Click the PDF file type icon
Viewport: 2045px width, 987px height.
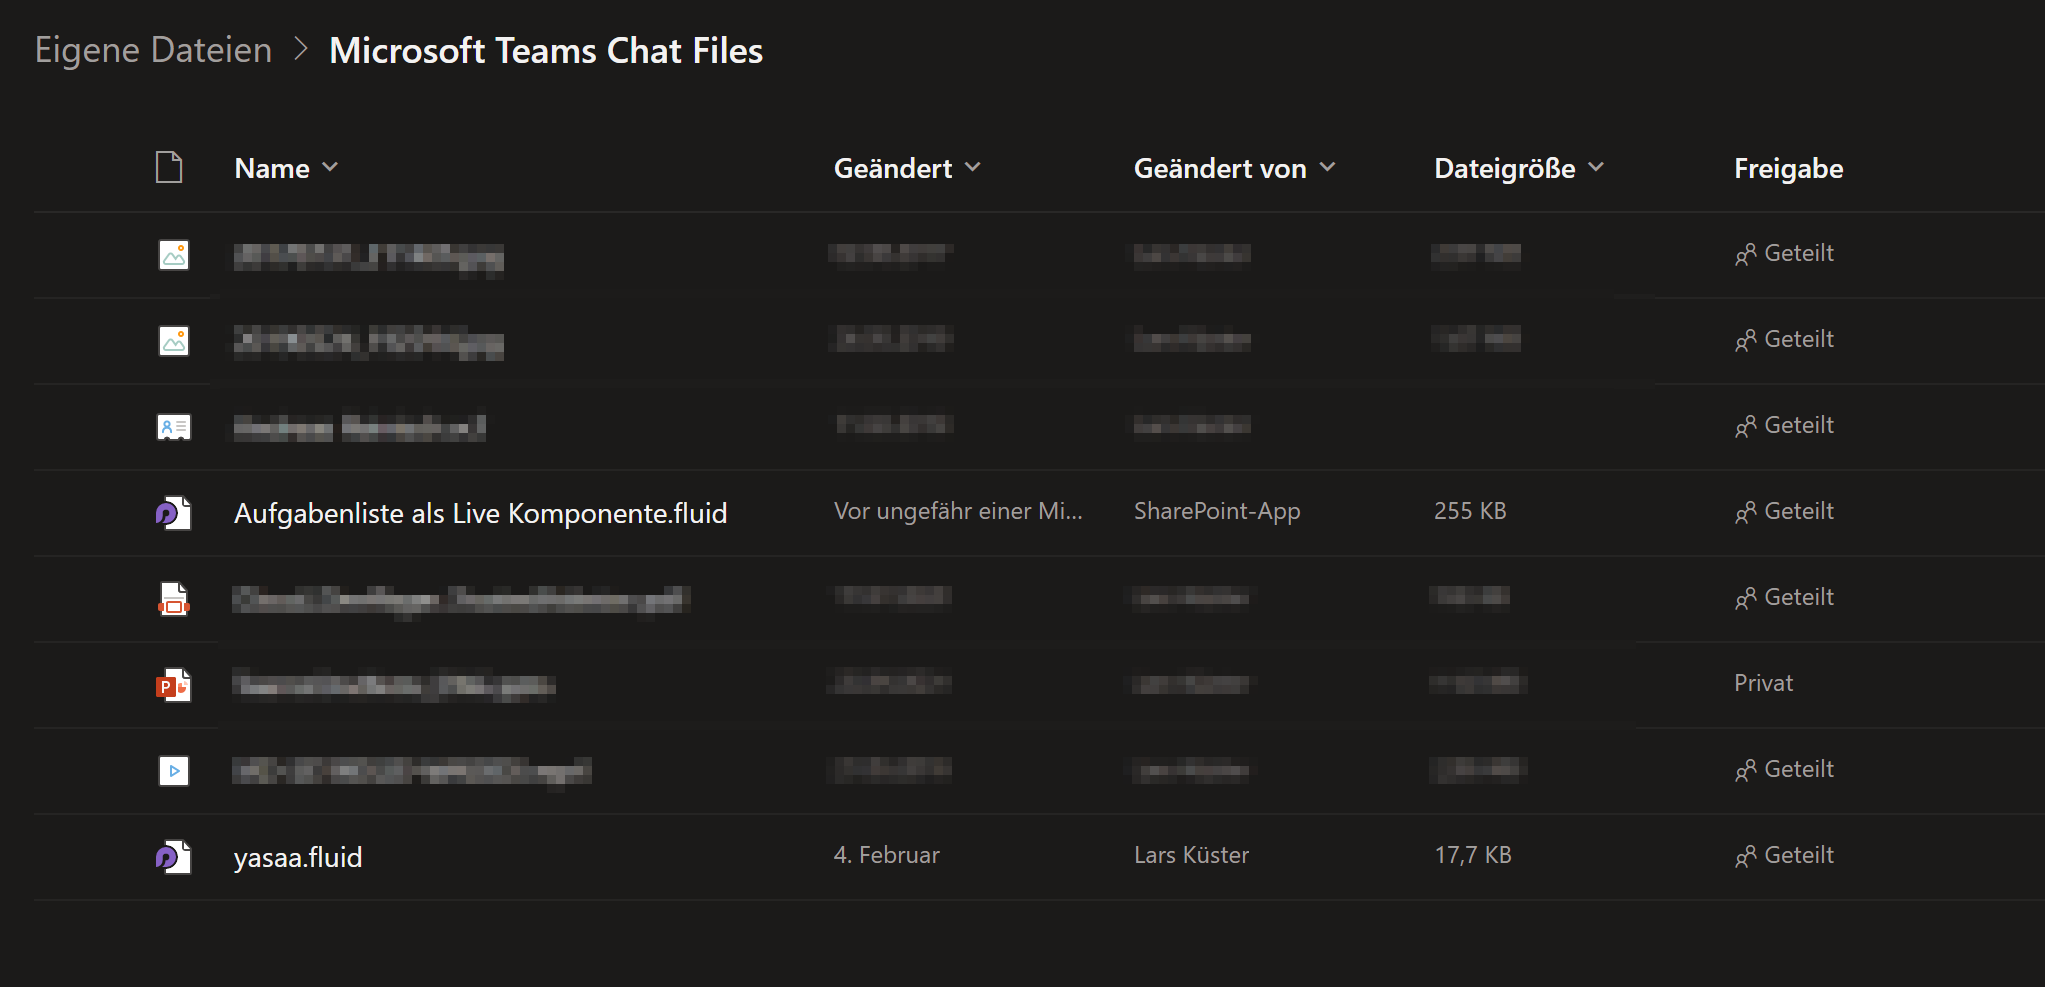(174, 599)
